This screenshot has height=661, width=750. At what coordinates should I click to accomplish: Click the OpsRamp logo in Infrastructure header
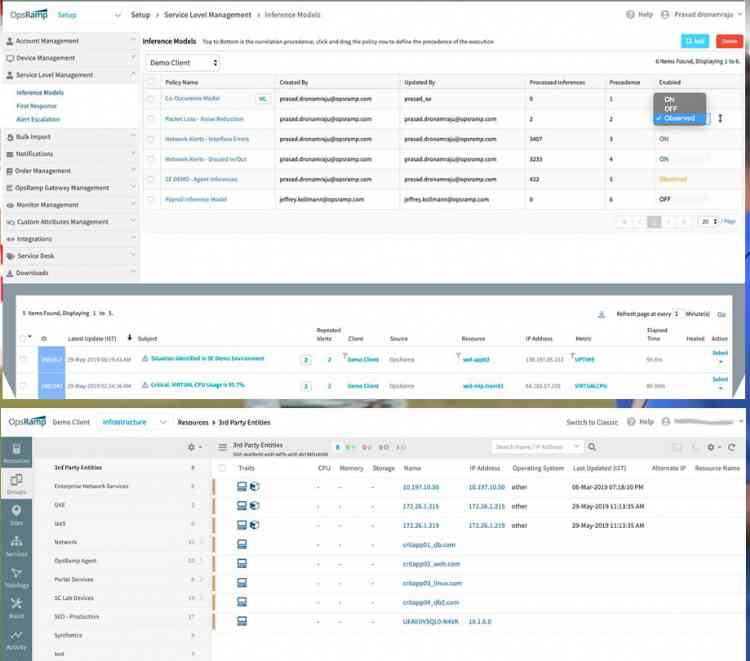coord(27,421)
